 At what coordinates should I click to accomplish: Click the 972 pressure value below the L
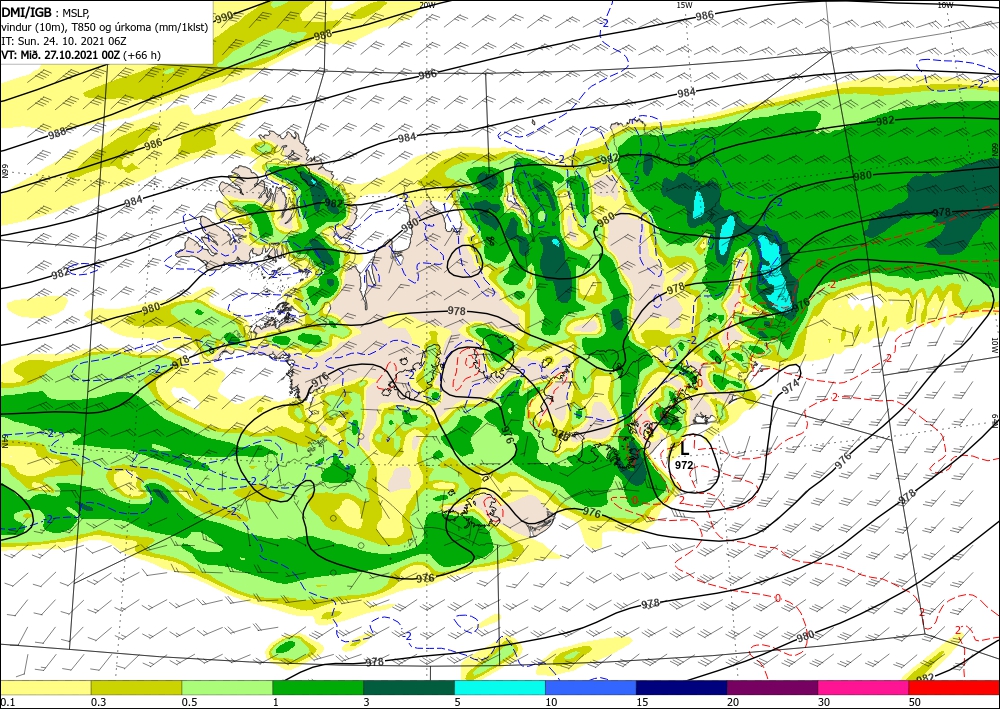[684, 465]
